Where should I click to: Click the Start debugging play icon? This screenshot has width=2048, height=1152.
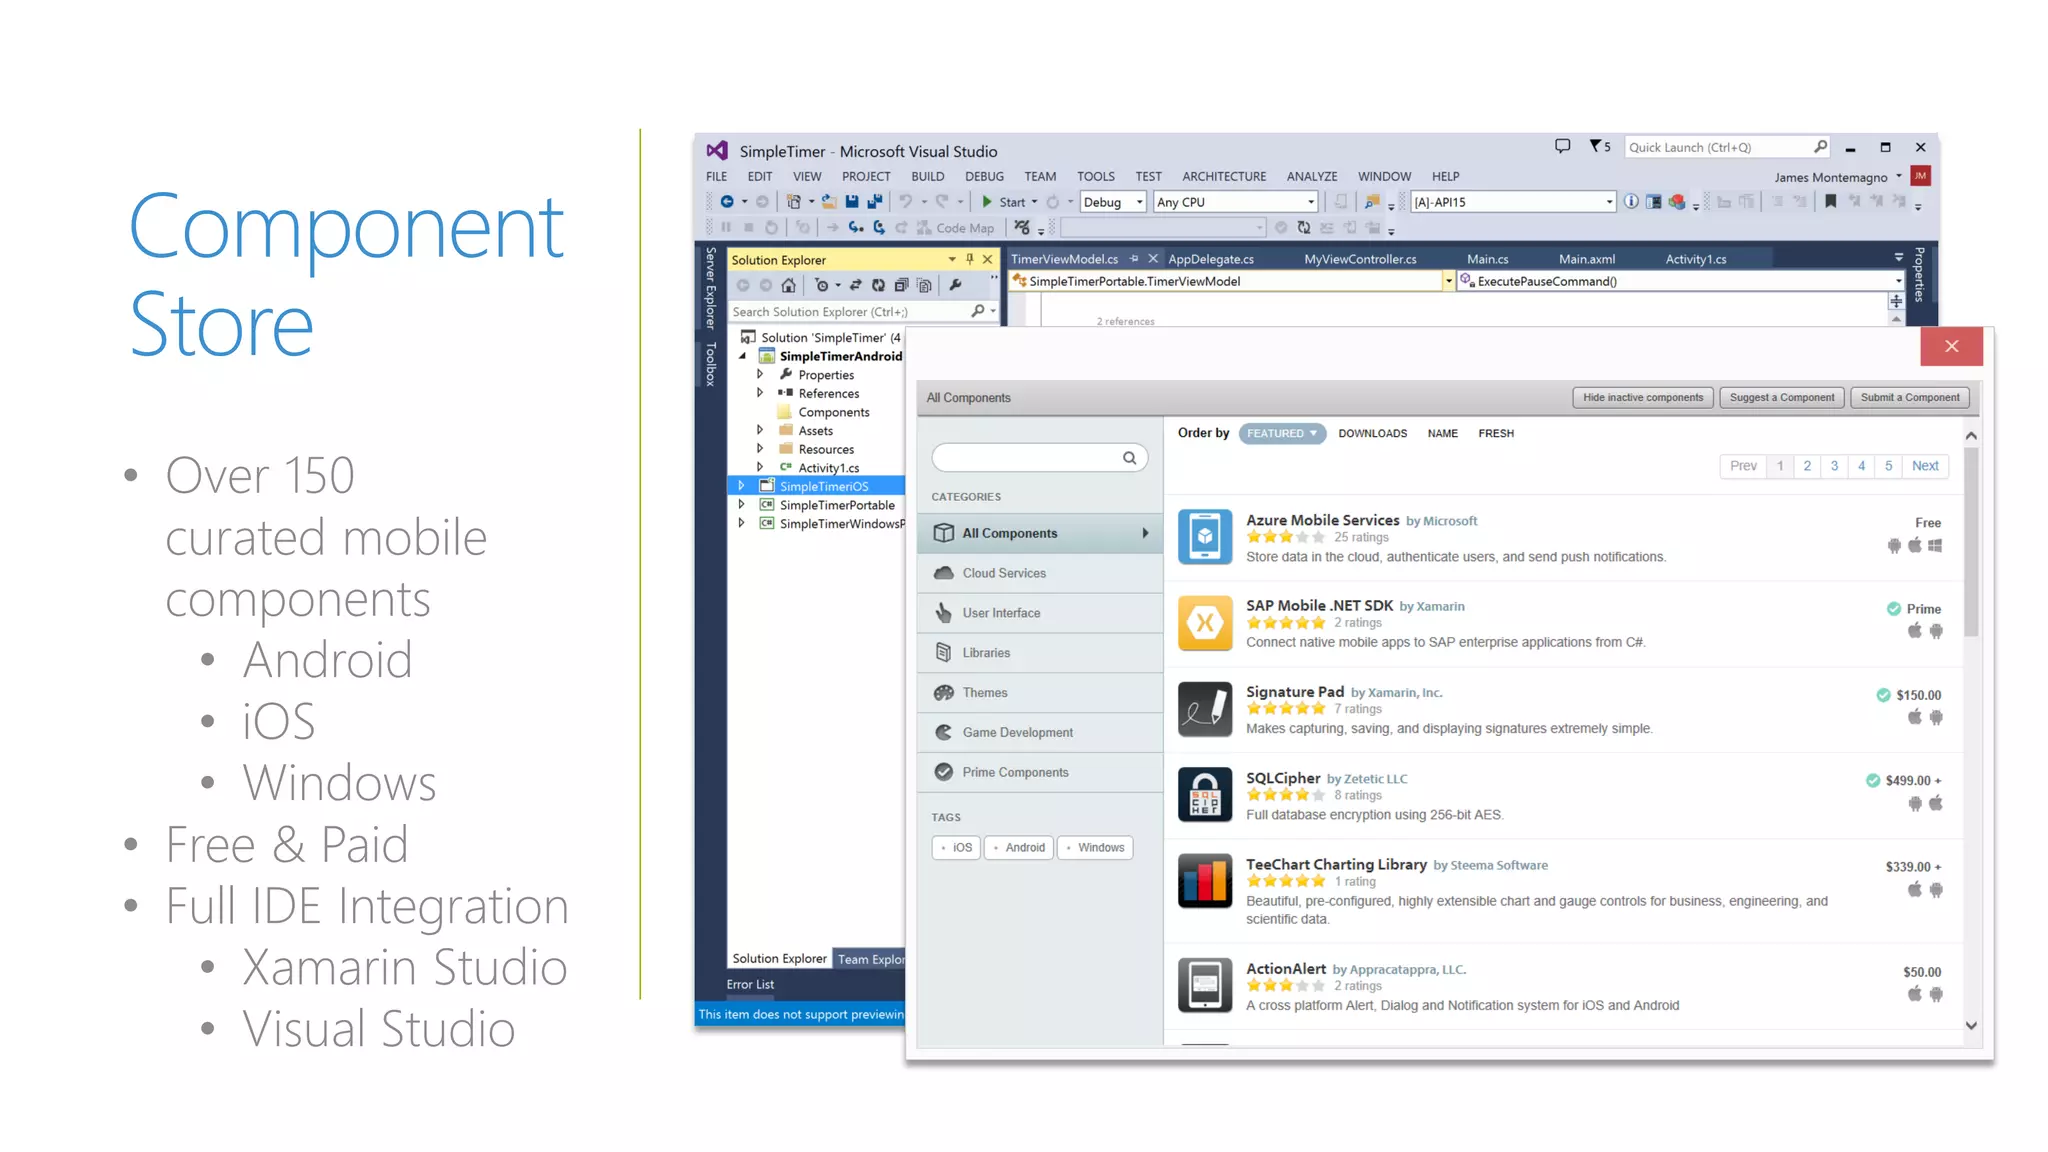[x=987, y=202]
